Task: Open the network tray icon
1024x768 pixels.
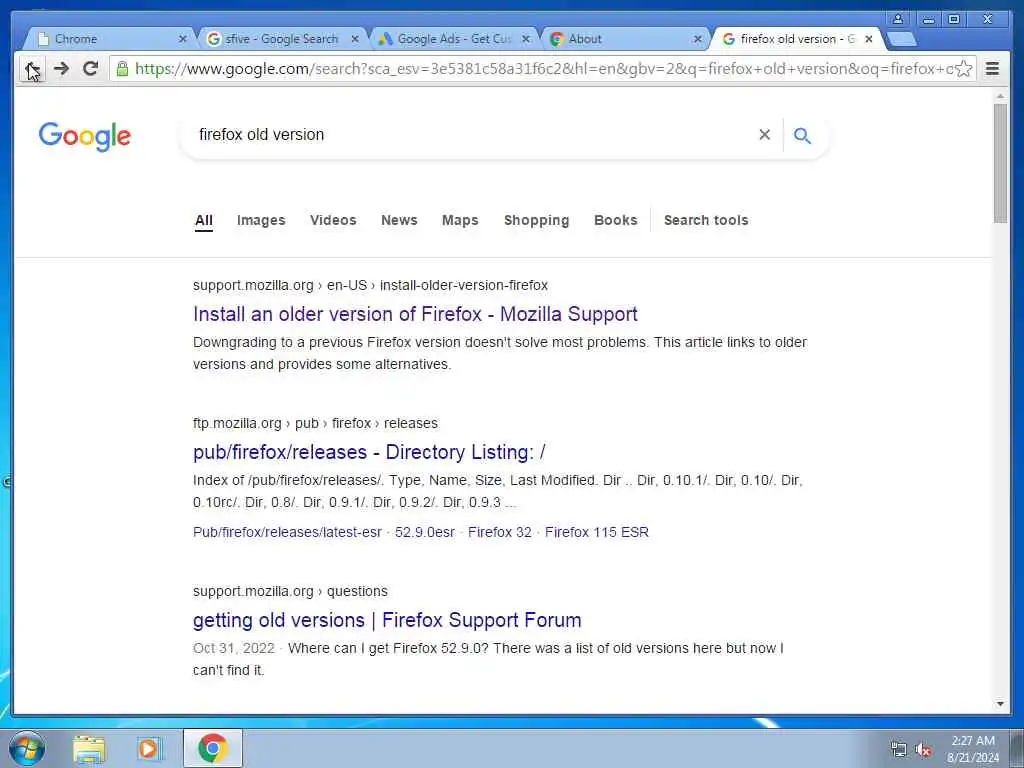Action: click(899, 750)
